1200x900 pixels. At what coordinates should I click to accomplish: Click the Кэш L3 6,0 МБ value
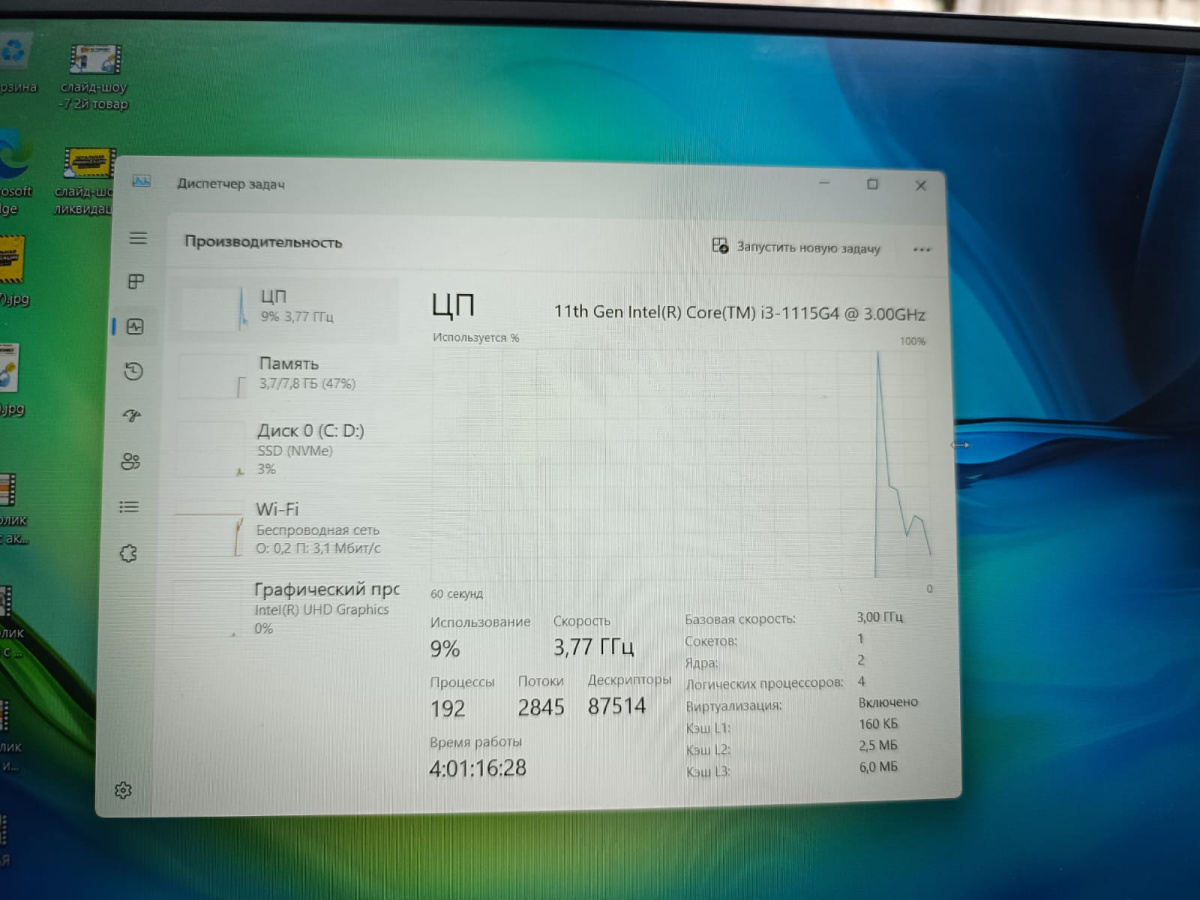click(879, 767)
